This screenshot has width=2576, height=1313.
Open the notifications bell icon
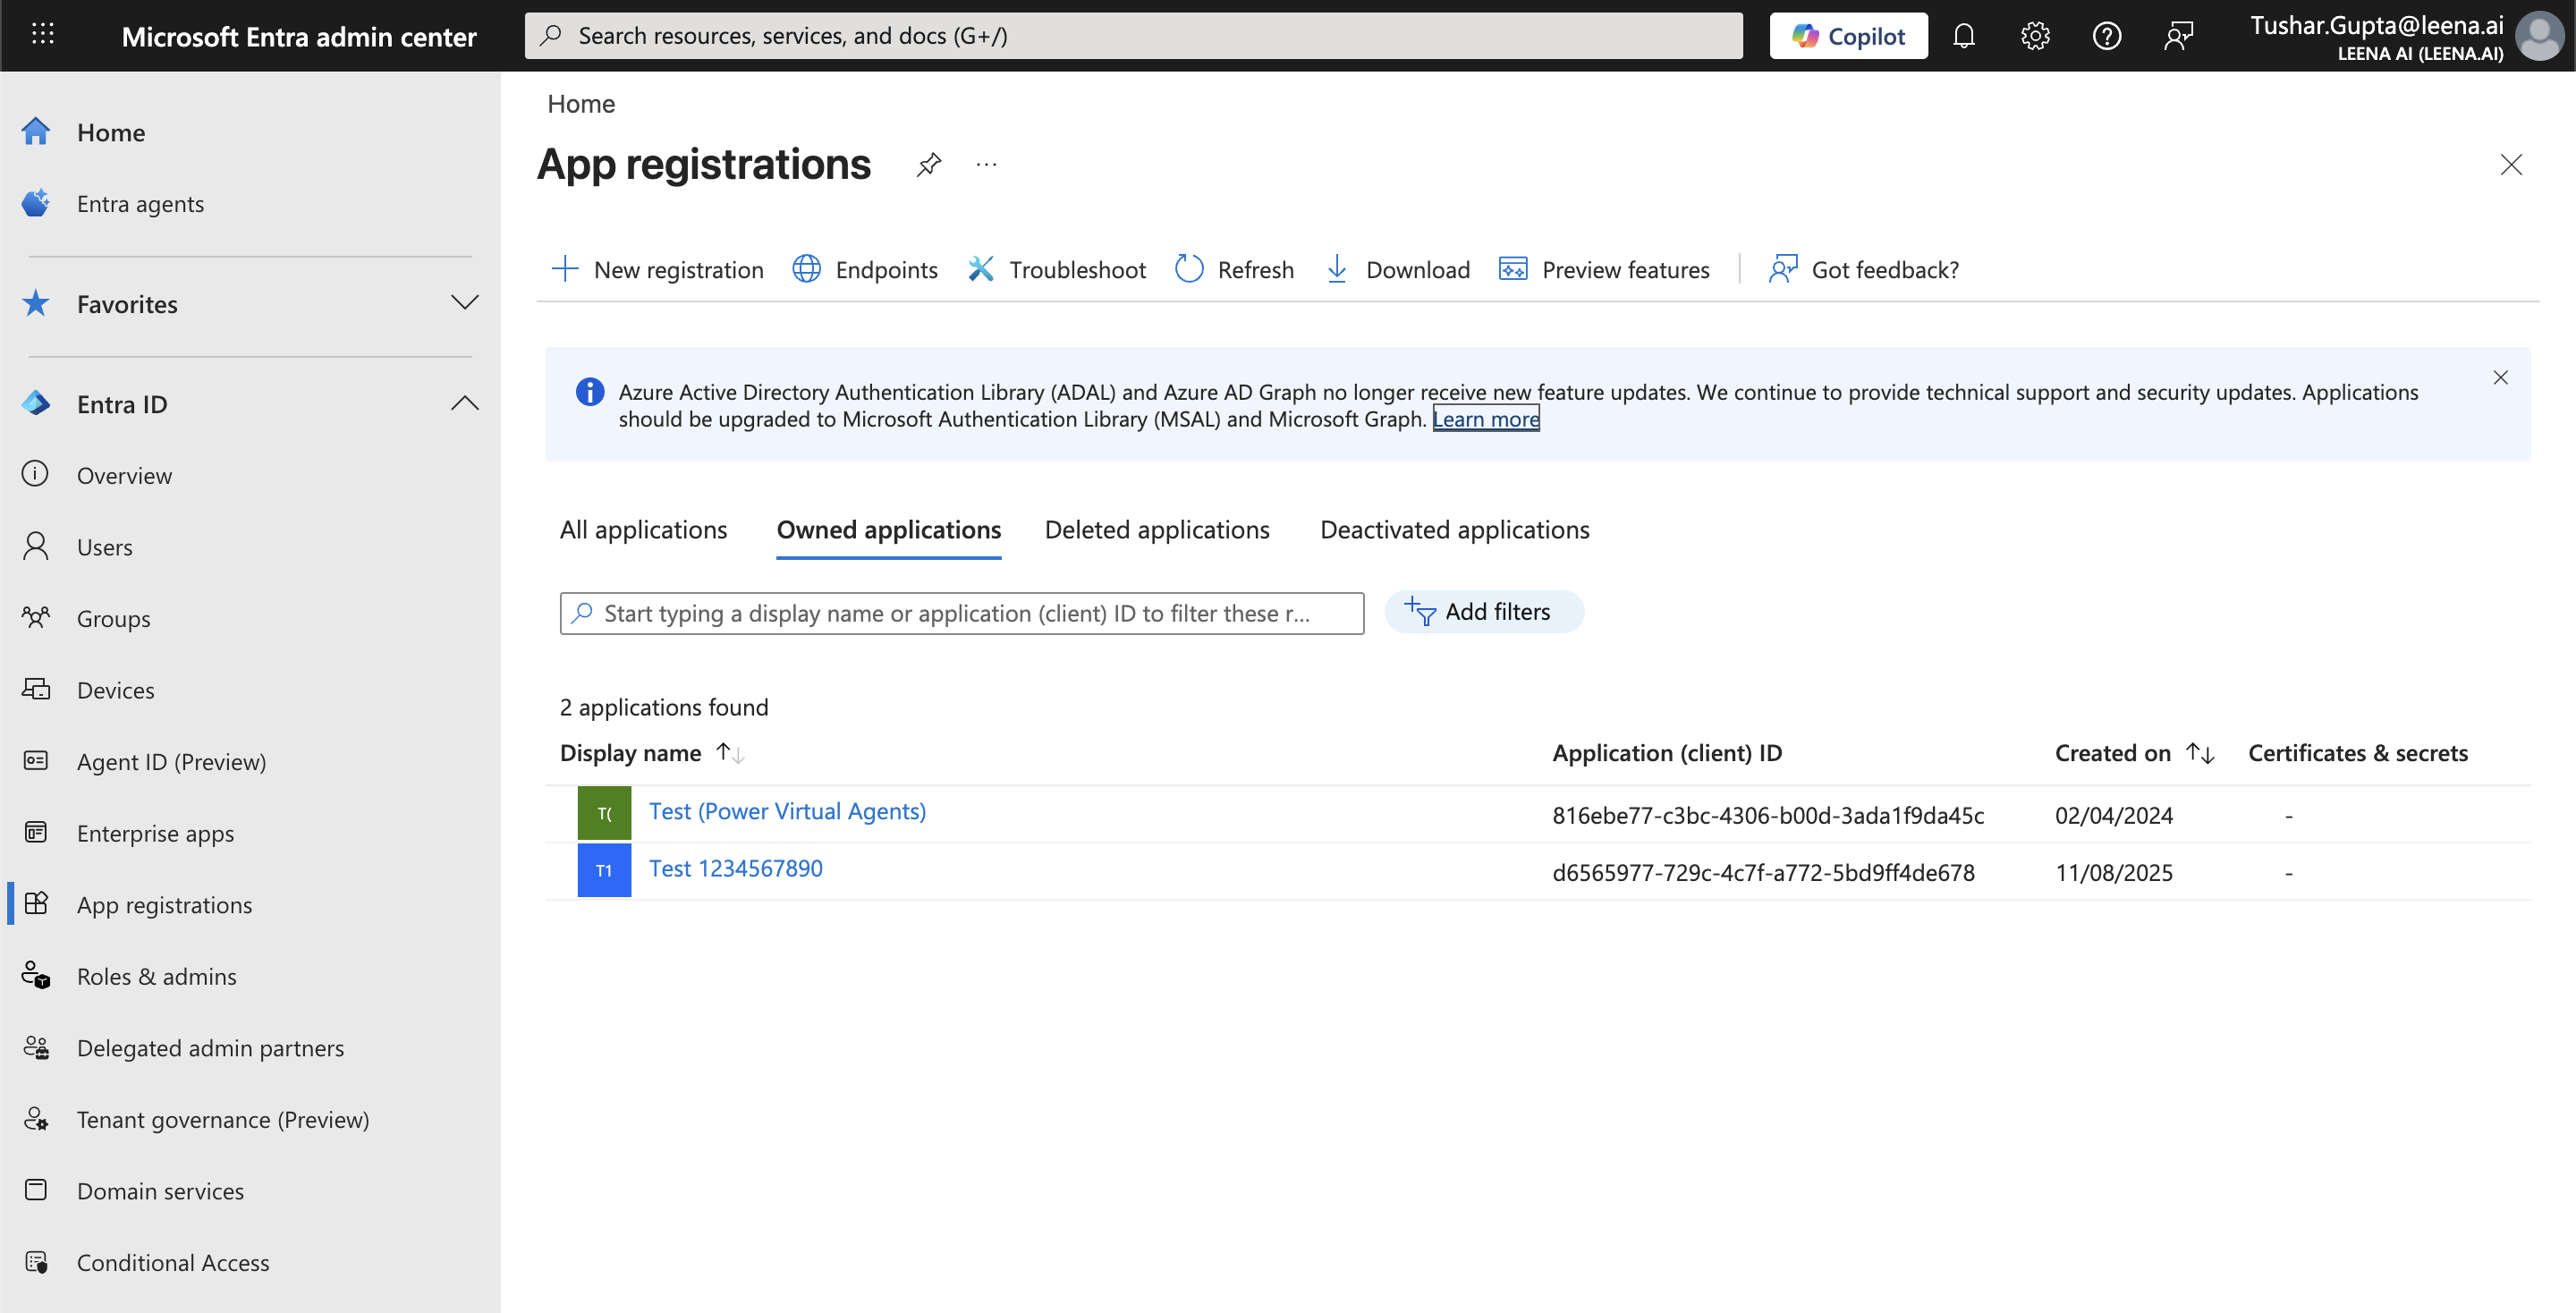click(1963, 36)
